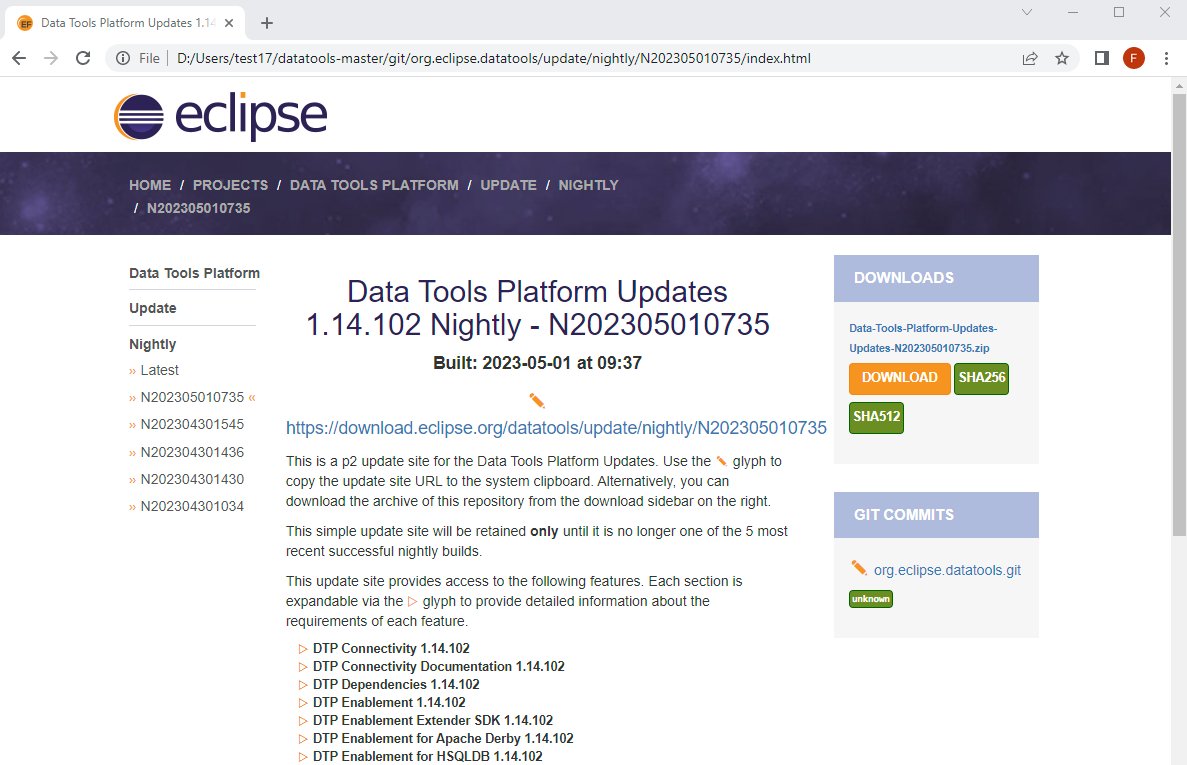
Task: Share this page via the share icon
Action: coord(1030,58)
